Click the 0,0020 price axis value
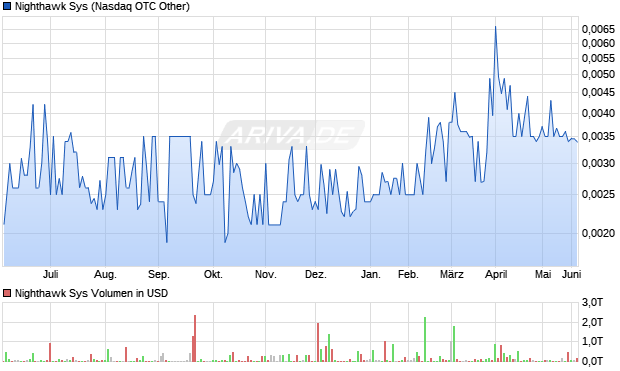620x371 pixels. pos(598,233)
